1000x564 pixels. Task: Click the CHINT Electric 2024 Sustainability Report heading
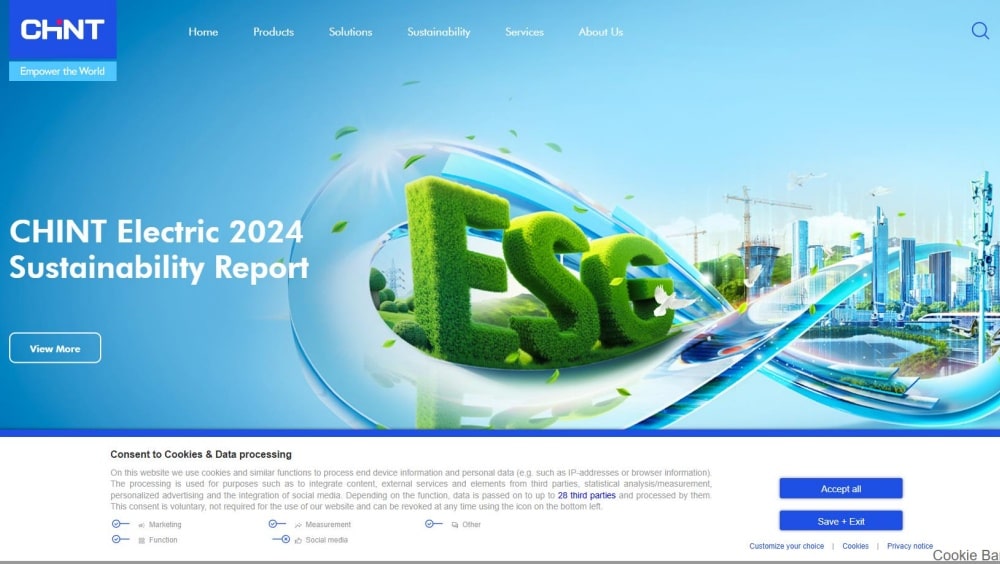click(x=159, y=249)
